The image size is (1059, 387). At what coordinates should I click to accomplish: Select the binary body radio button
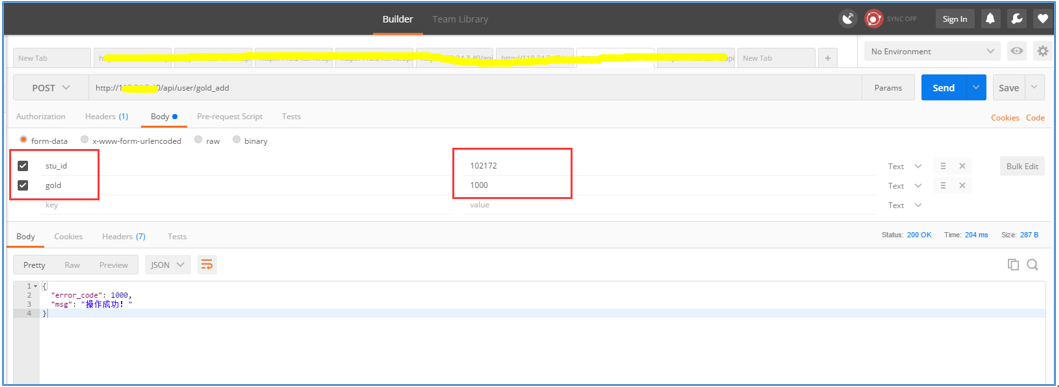236,140
